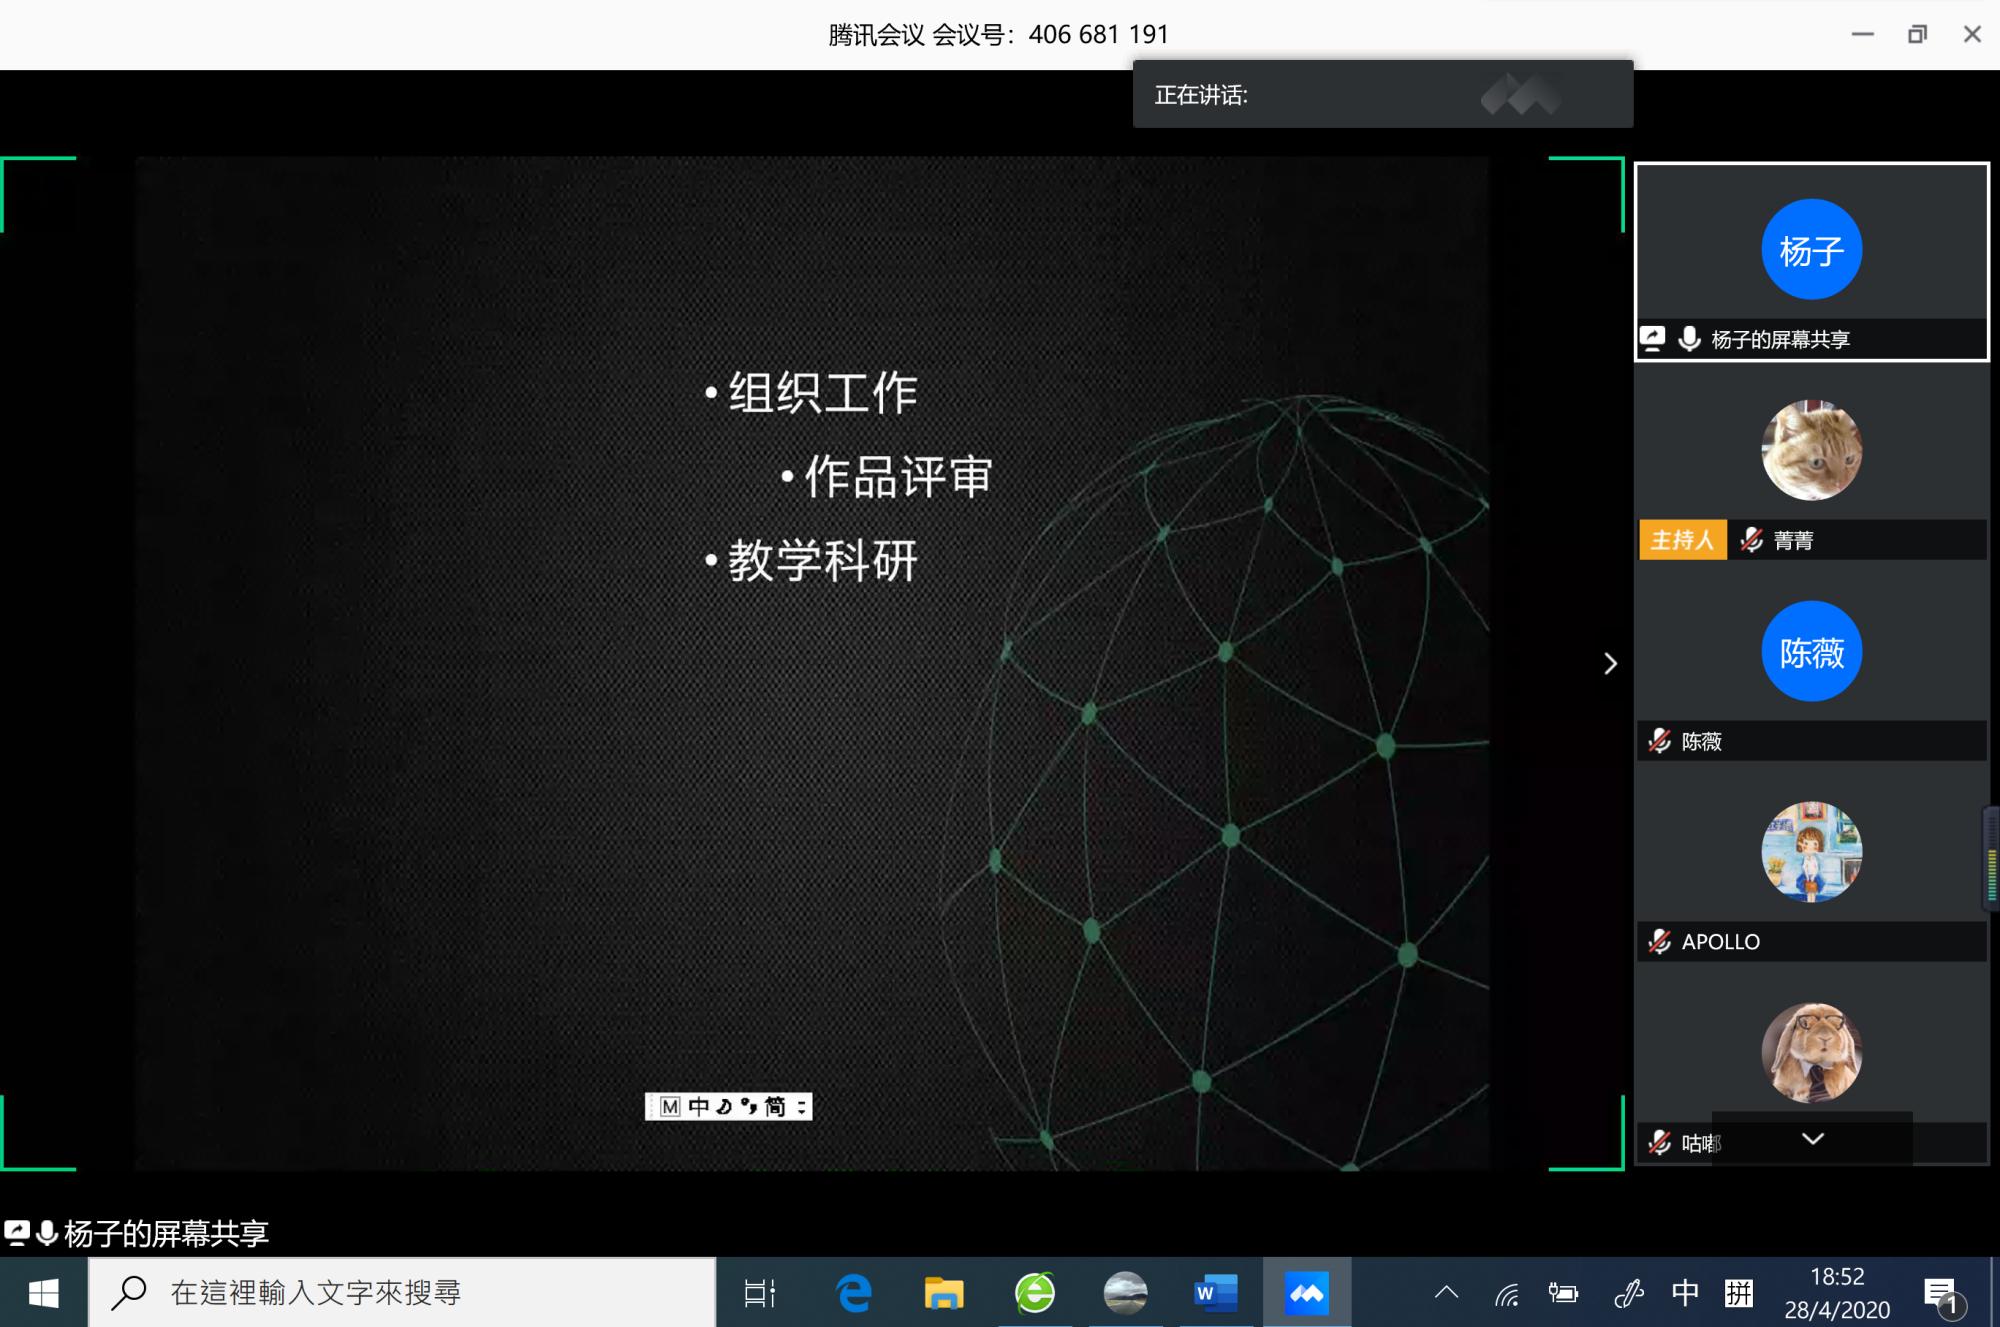Toggle 简 simplified mode on IME toolbar
The height and width of the screenshot is (1327, 2000).
click(x=775, y=1106)
